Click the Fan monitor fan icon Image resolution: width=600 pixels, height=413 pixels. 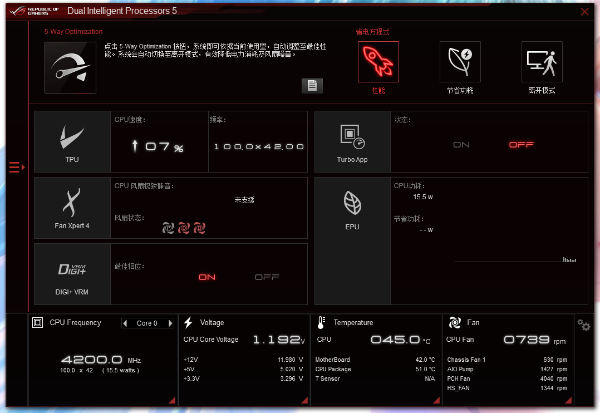pyautogui.click(x=455, y=323)
